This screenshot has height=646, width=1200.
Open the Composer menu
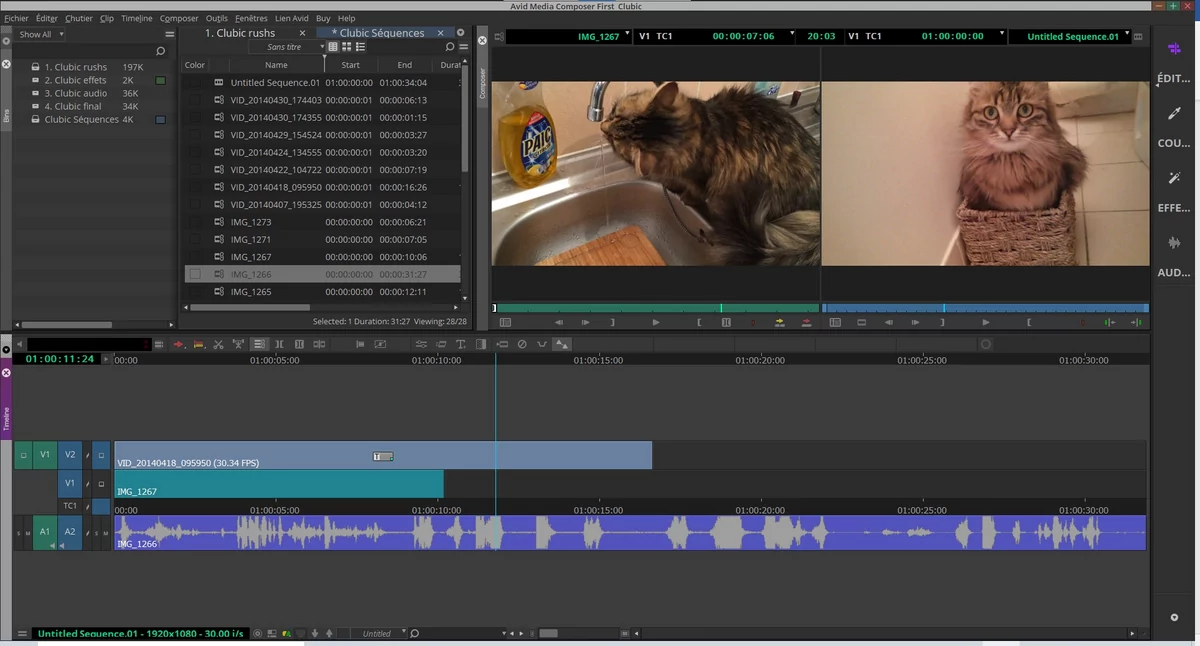click(x=179, y=18)
